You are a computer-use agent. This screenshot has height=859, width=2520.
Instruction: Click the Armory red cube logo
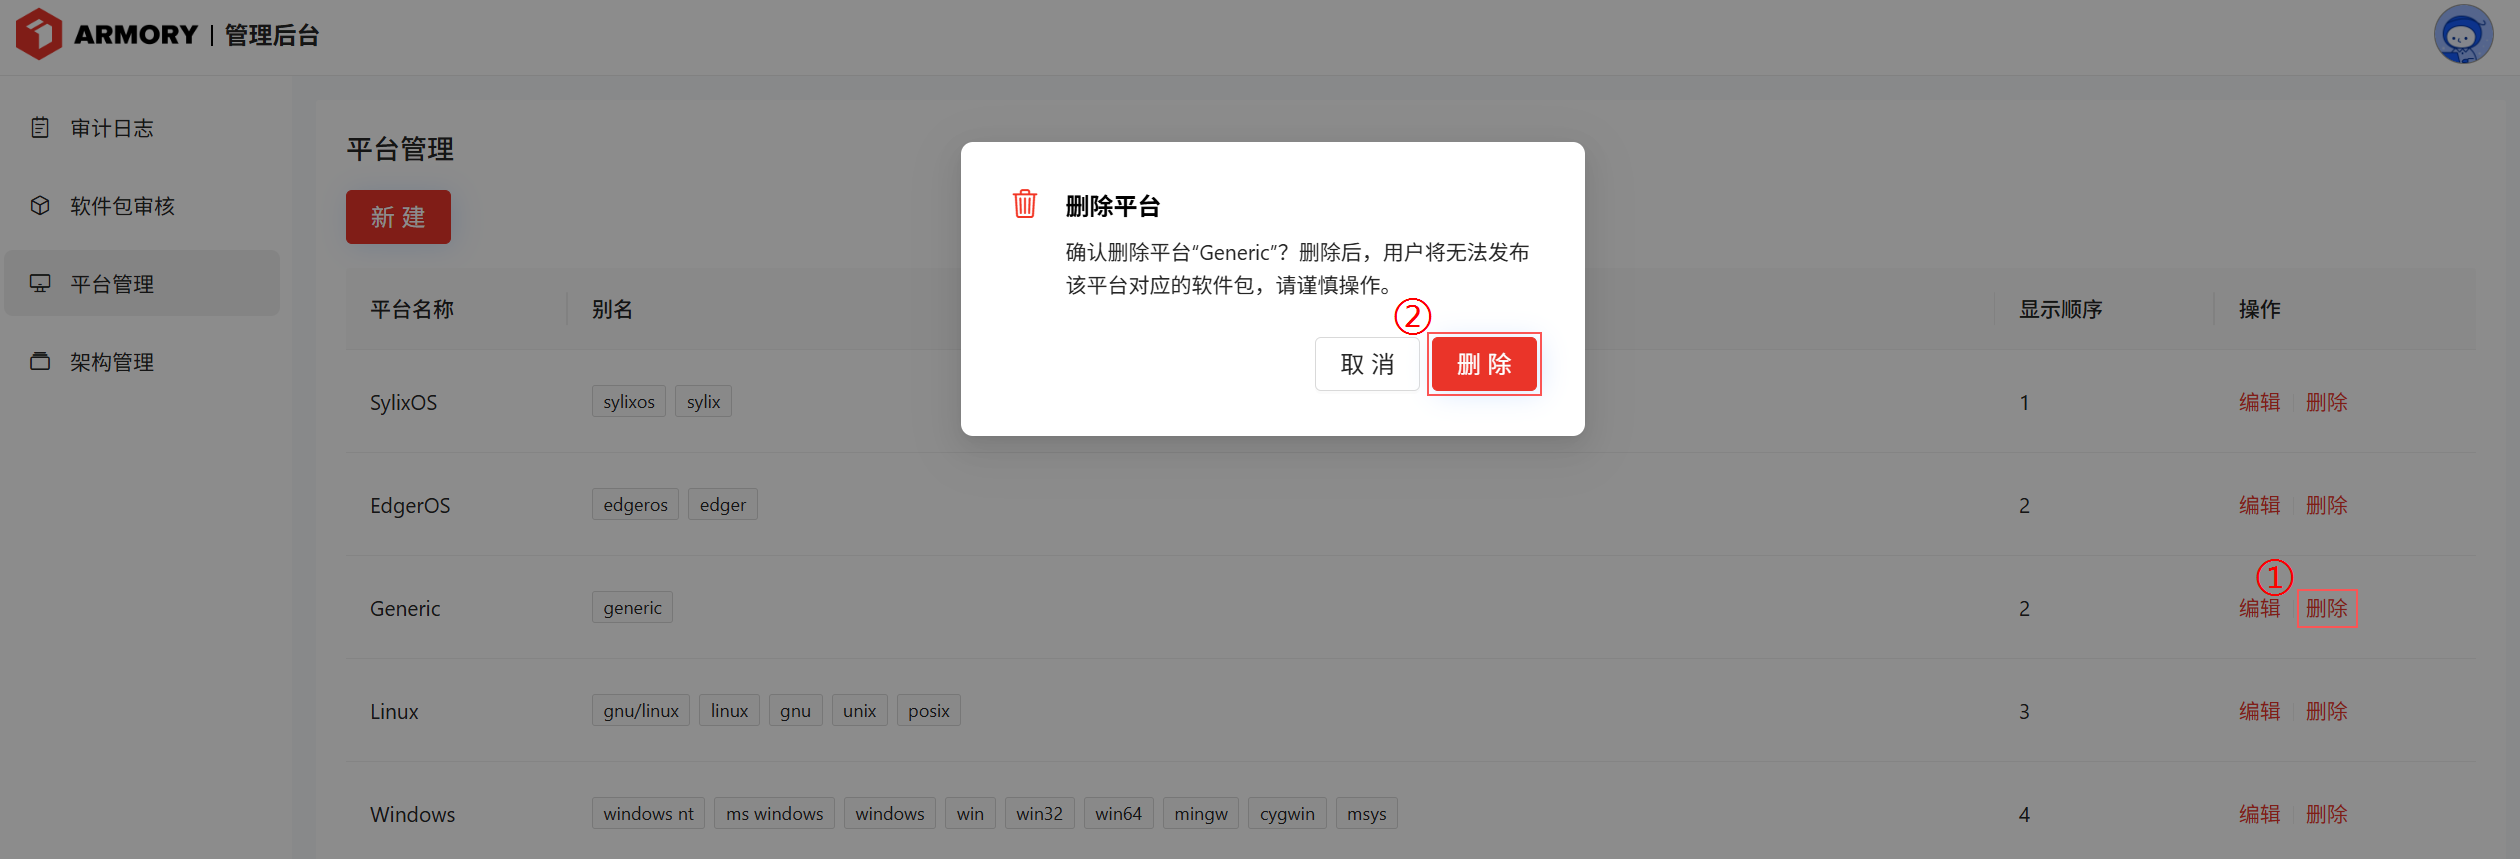point(39,34)
